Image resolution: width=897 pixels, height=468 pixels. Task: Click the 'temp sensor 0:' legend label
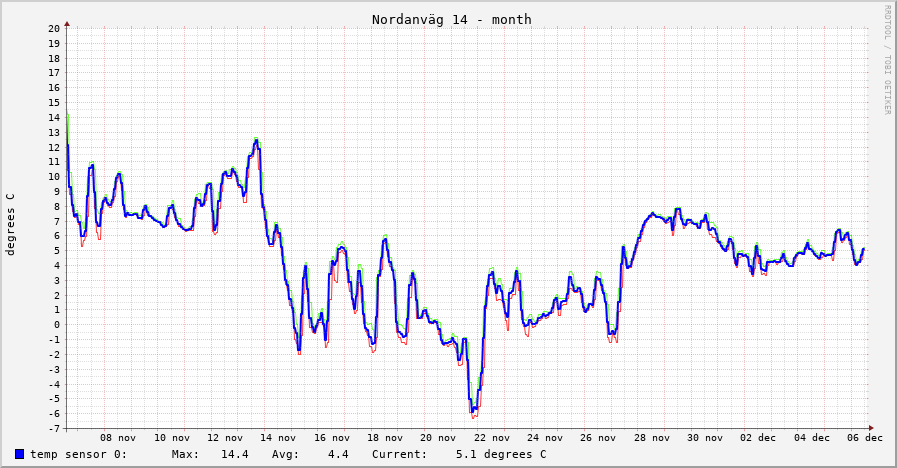click(x=78, y=454)
